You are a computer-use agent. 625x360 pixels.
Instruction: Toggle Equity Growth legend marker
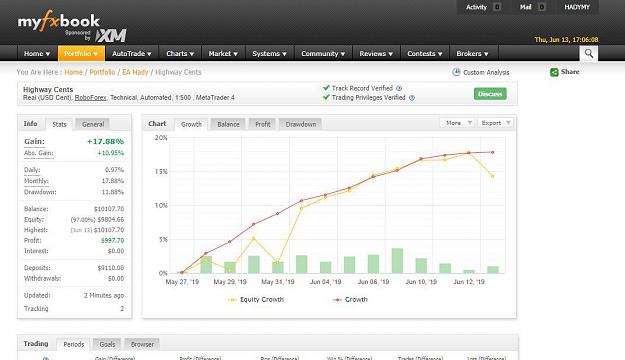point(232,300)
